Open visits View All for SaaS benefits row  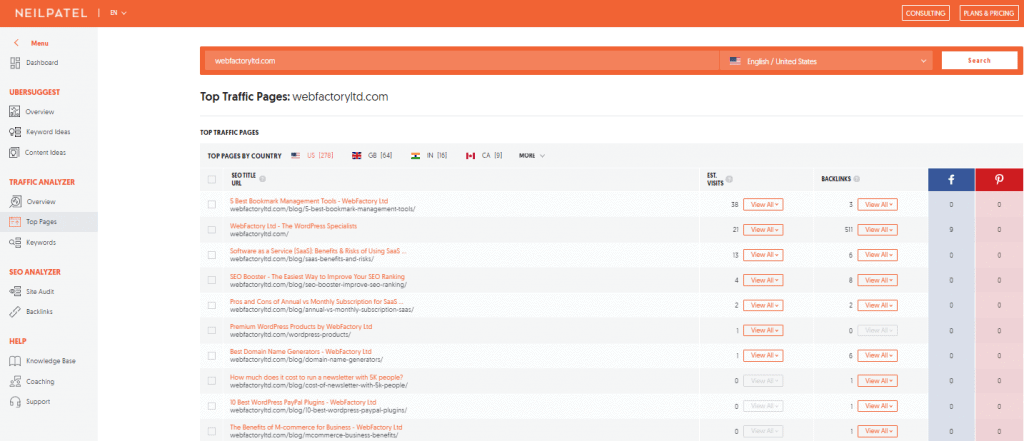763,255
